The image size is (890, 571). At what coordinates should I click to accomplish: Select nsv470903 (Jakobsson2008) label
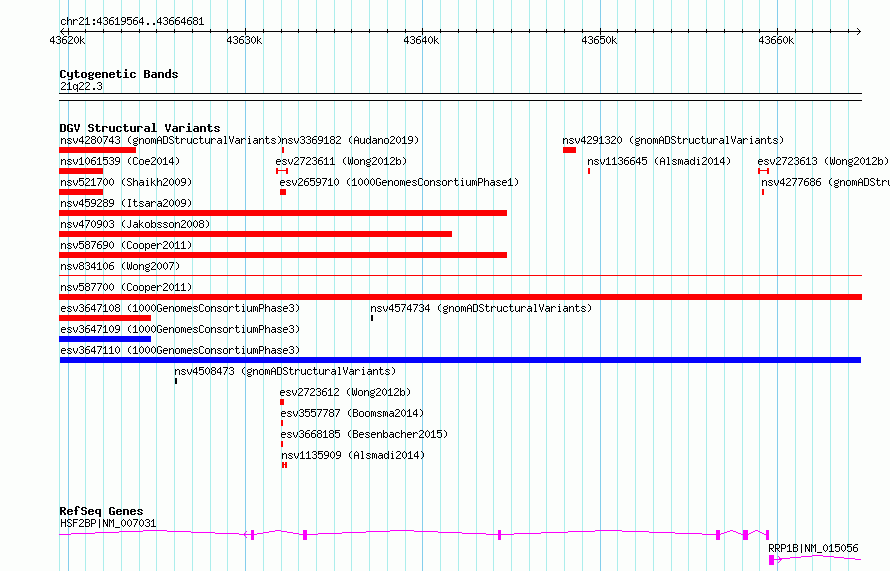pyautogui.click(x=135, y=224)
